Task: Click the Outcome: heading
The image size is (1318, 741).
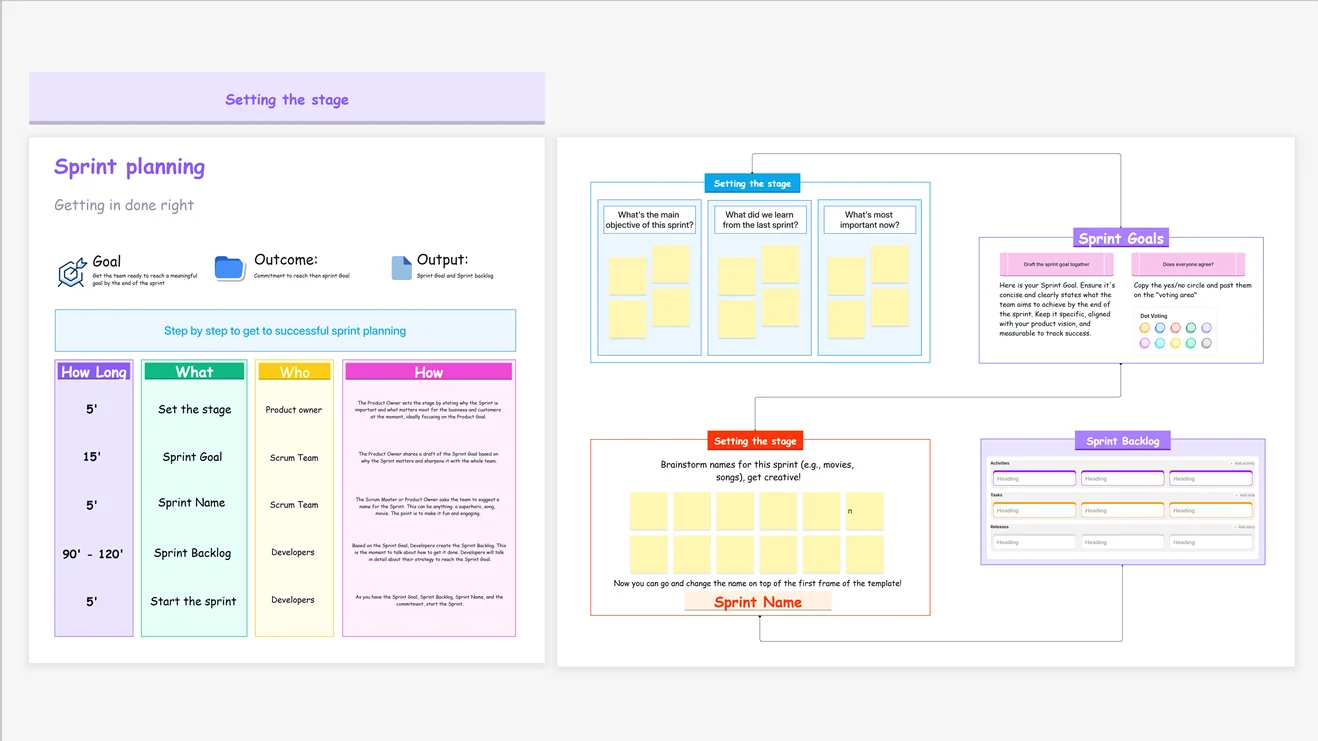Action: [x=286, y=260]
